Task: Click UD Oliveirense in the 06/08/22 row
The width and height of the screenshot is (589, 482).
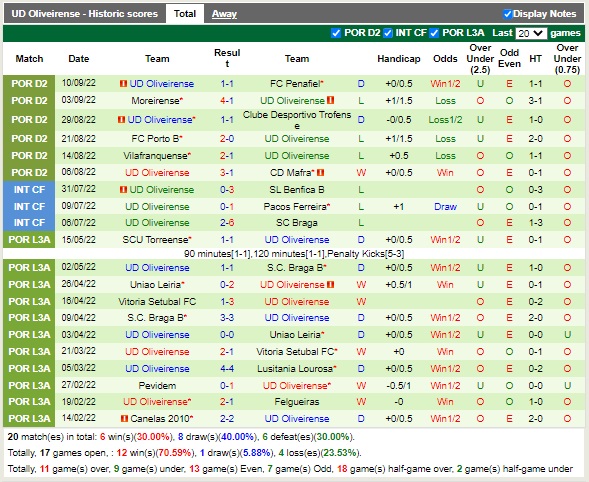Action: [x=157, y=172]
